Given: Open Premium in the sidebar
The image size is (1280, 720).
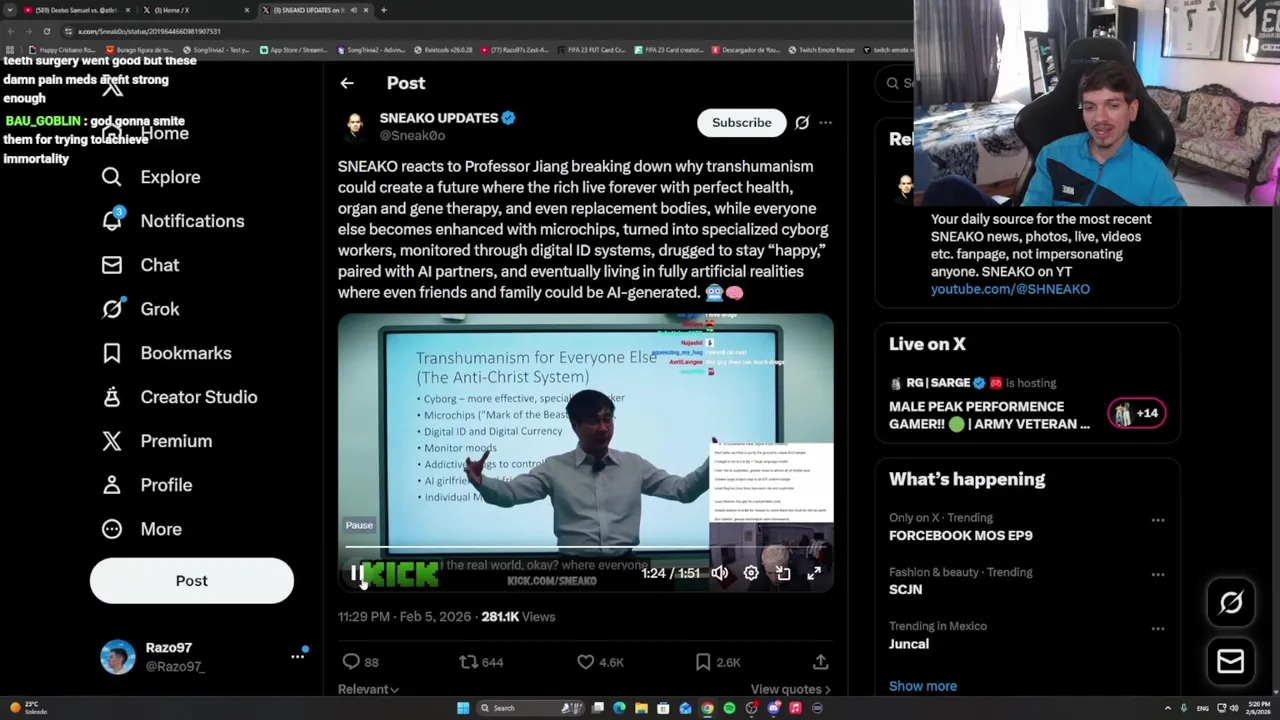Looking at the screenshot, I should [157, 441].
